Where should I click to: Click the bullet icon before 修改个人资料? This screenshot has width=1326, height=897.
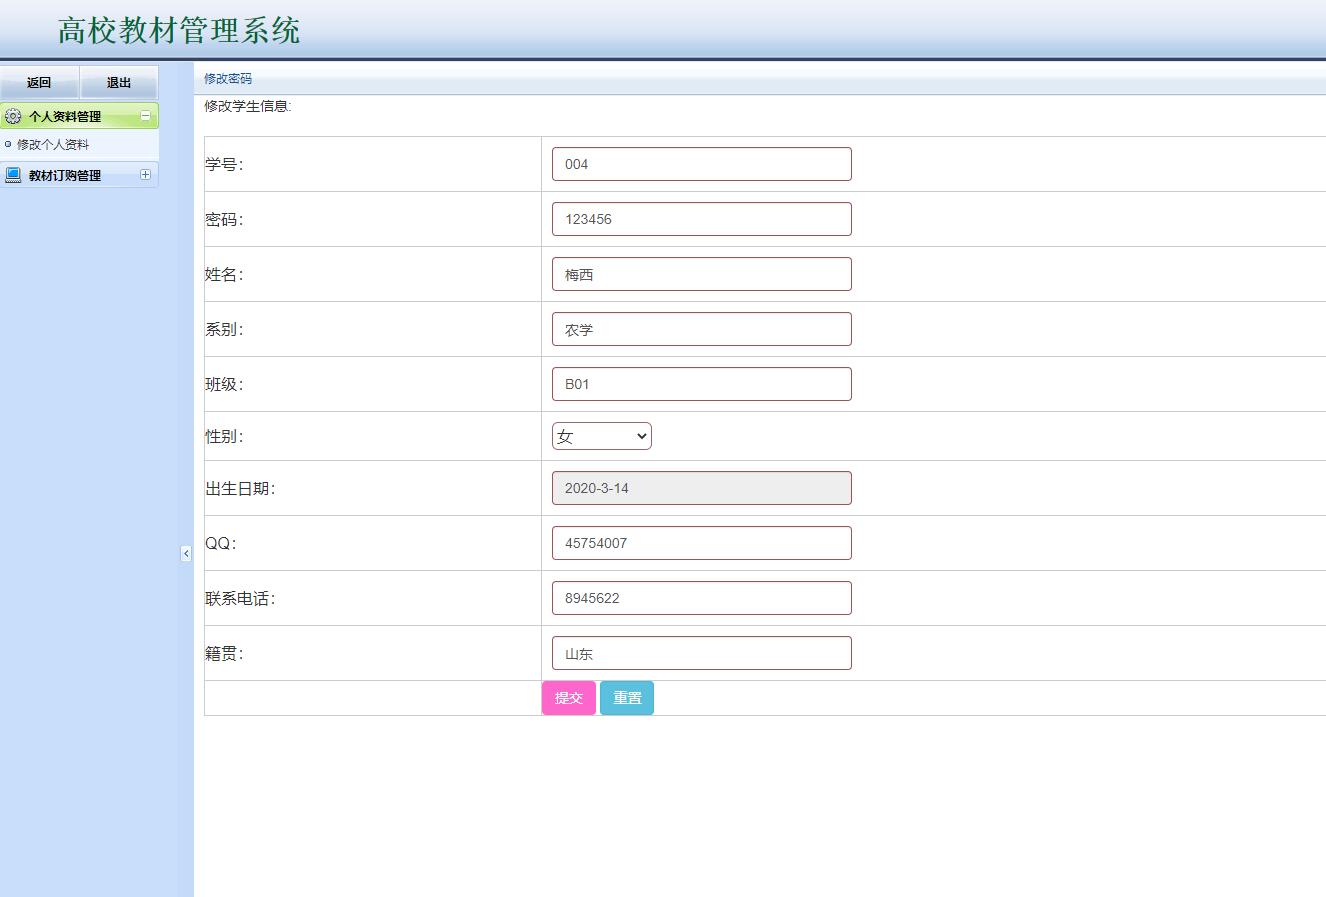8,144
